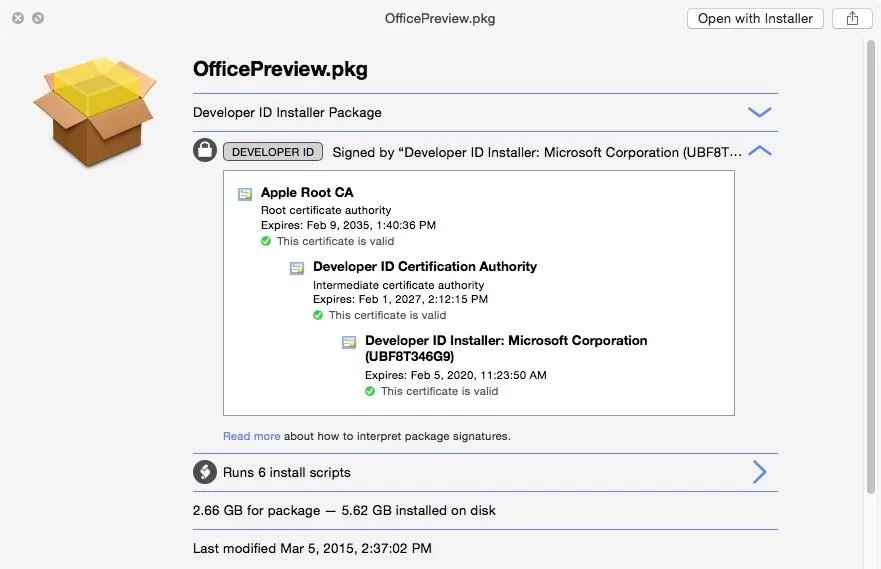Viewport: 881px width, 569px height.
Task: Select Developer ID Installer Microsoft Corporation entry
Action: coord(506,348)
